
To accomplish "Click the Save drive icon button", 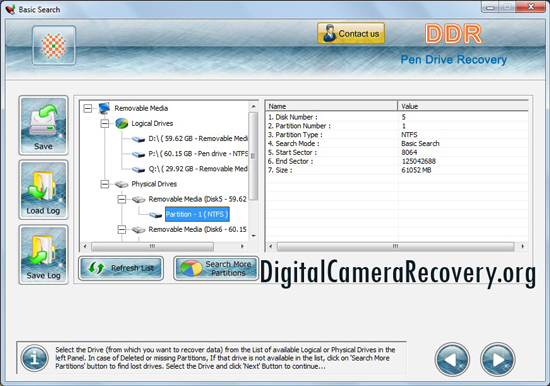I will pyautogui.click(x=43, y=125).
